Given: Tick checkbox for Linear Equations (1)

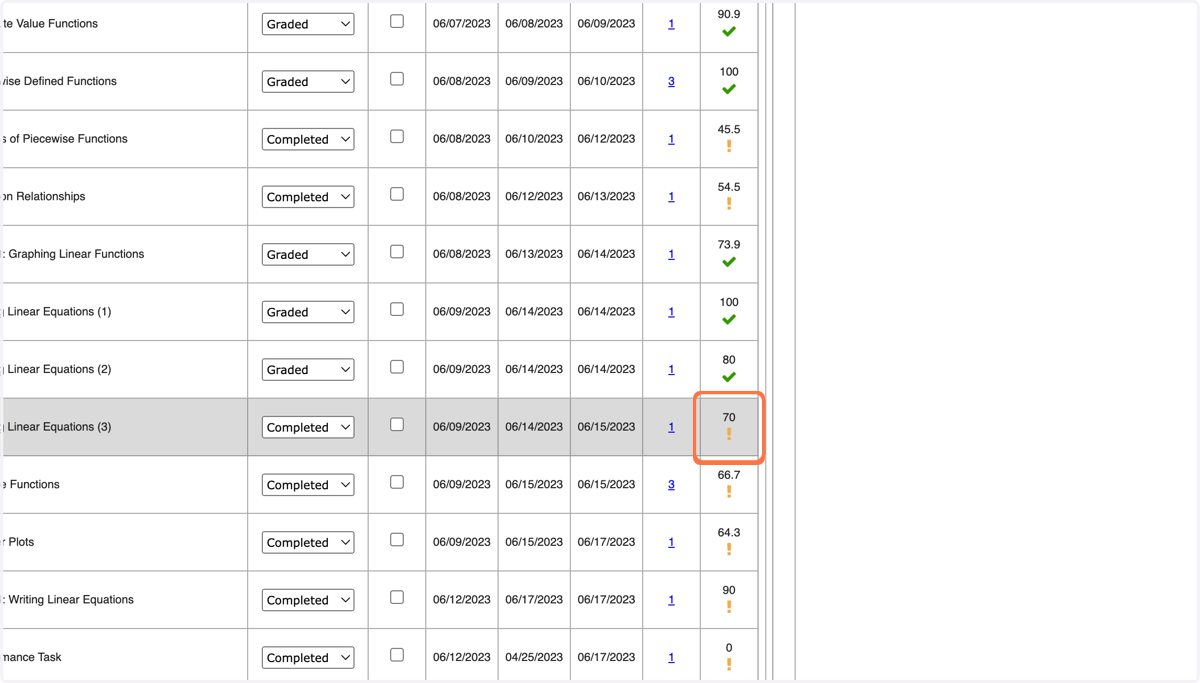Looking at the screenshot, I should pyautogui.click(x=397, y=309).
